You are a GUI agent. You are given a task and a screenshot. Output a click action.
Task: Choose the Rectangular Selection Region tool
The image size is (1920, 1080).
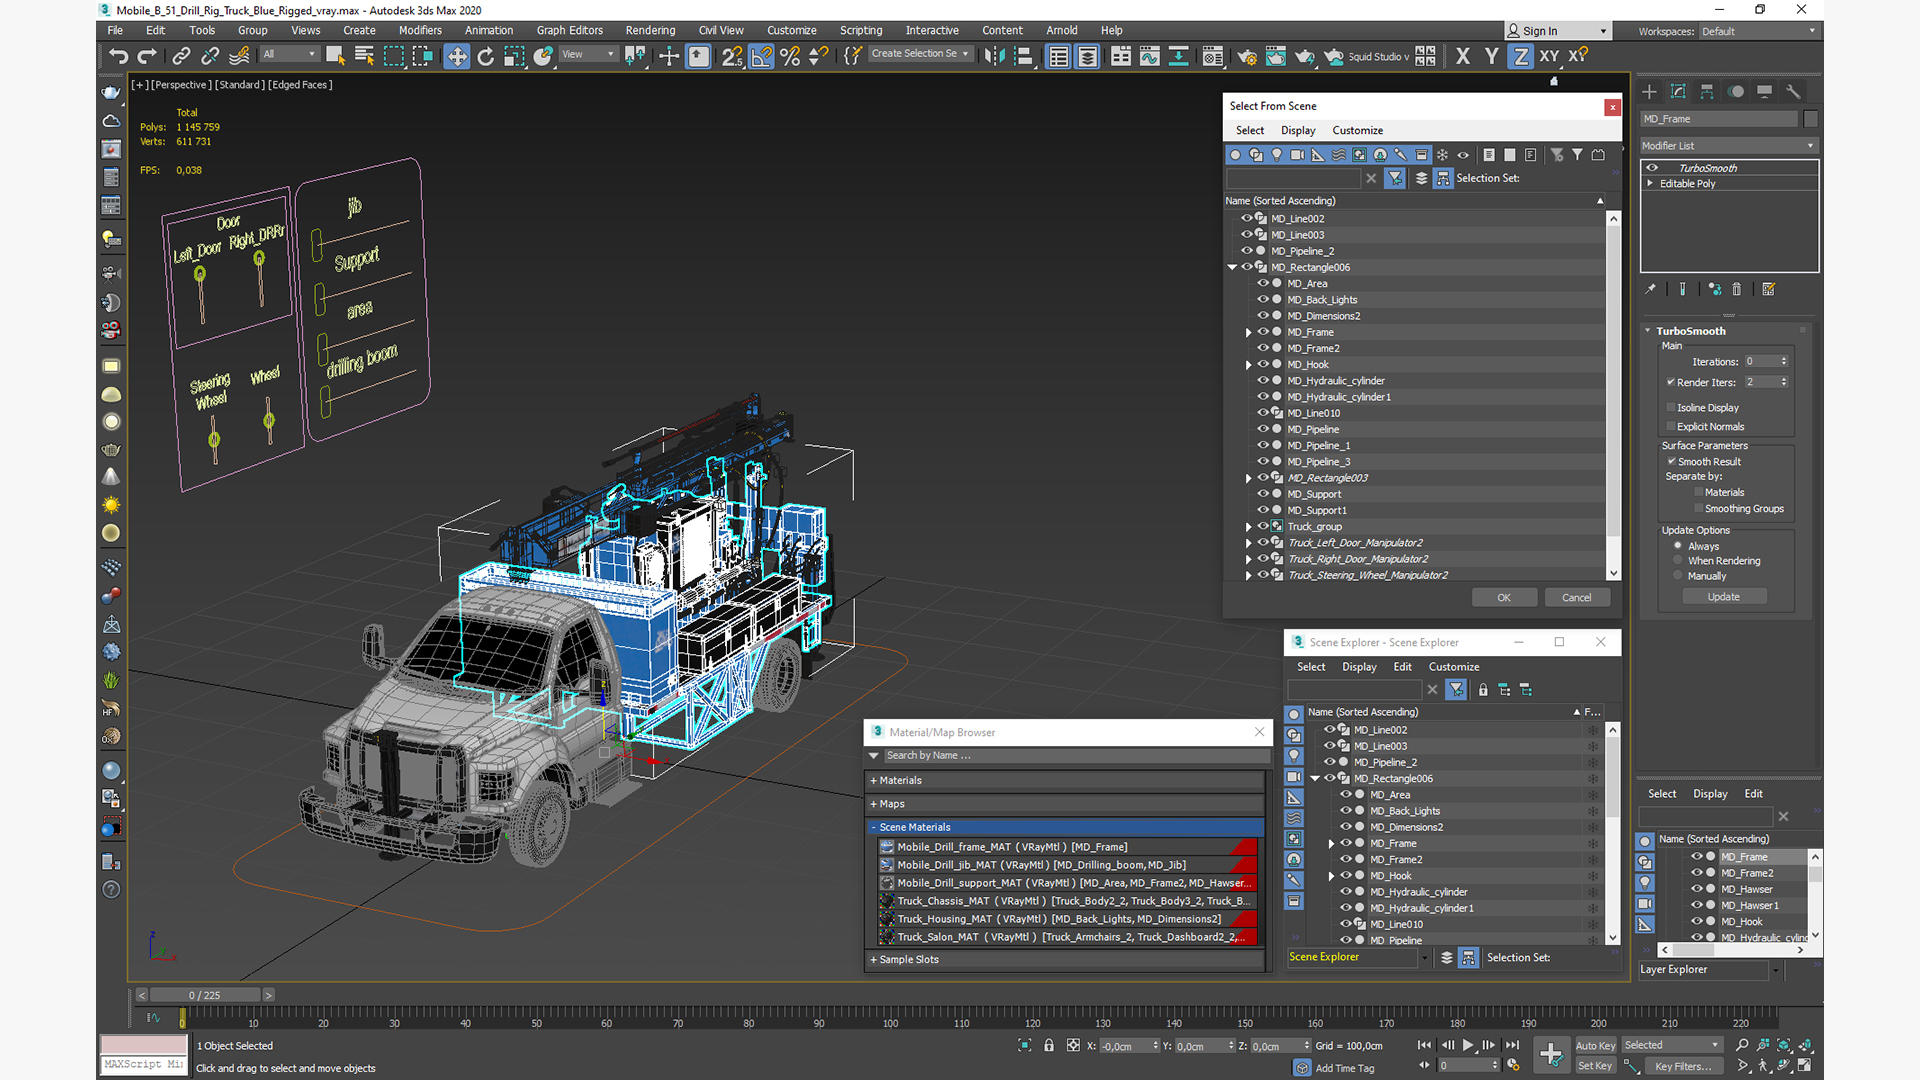394,56
